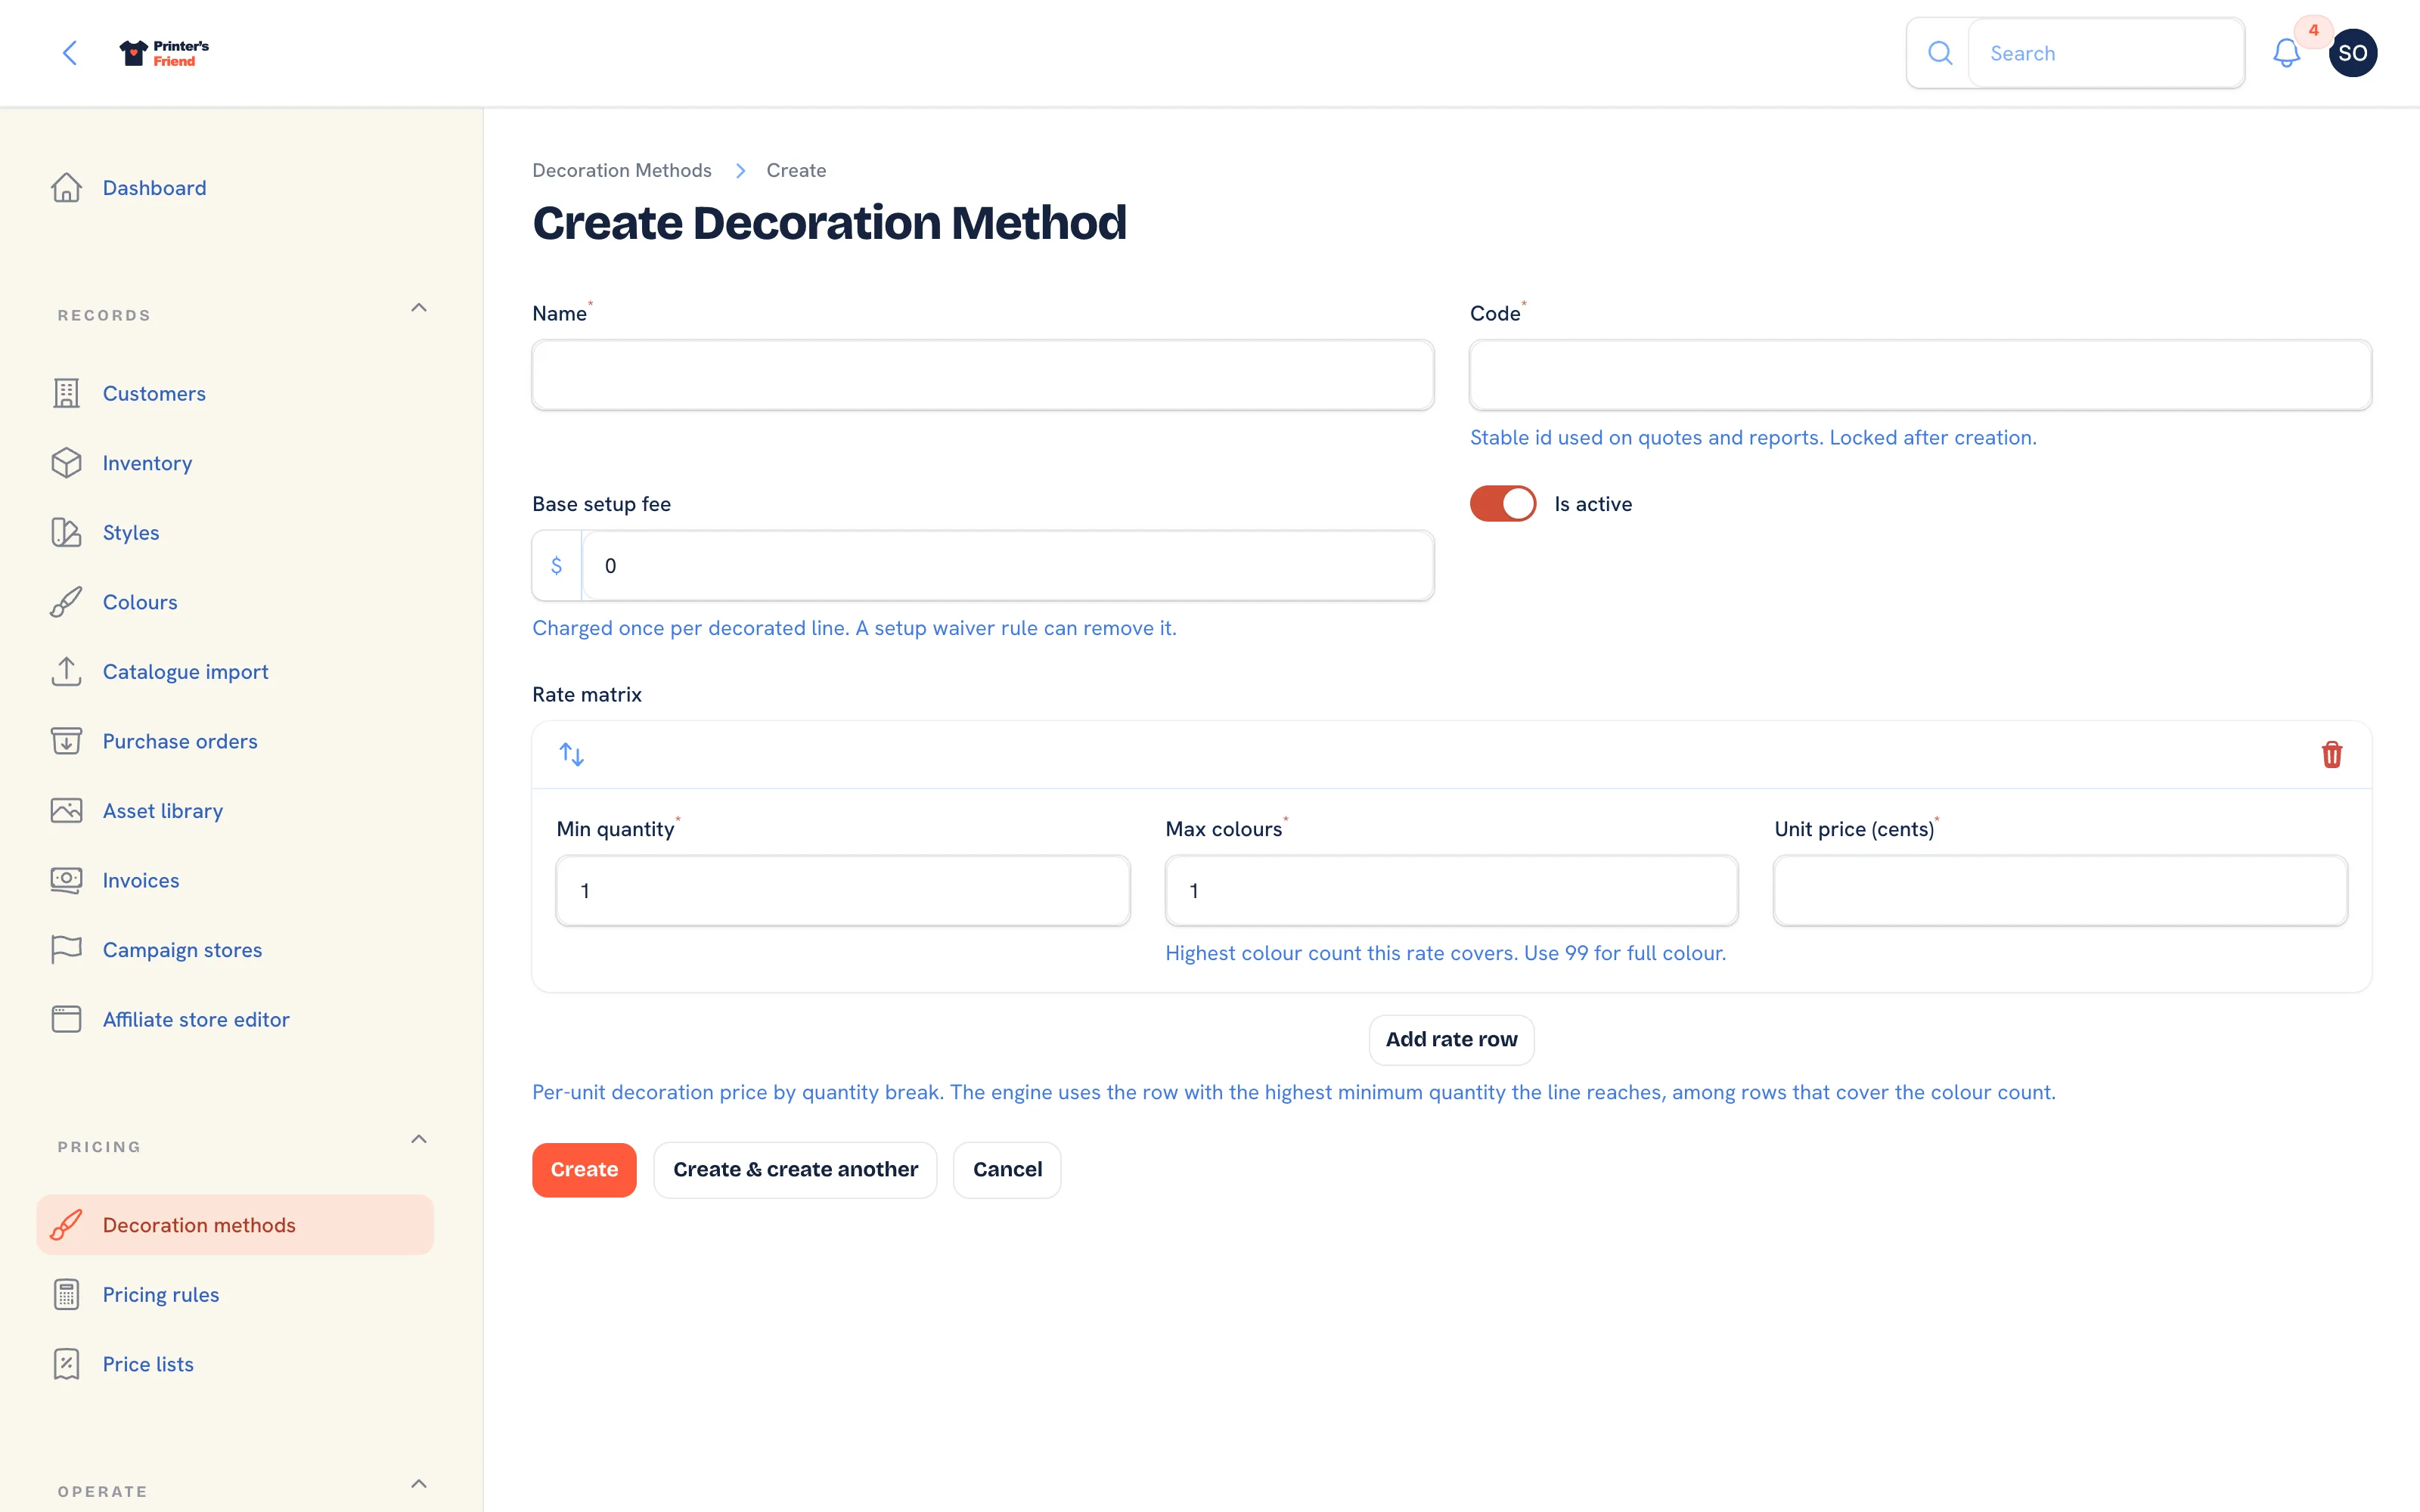Focus the Code input field
Image resolution: width=2420 pixels, height=1512 pixels.
click(x=1920, y=375)
